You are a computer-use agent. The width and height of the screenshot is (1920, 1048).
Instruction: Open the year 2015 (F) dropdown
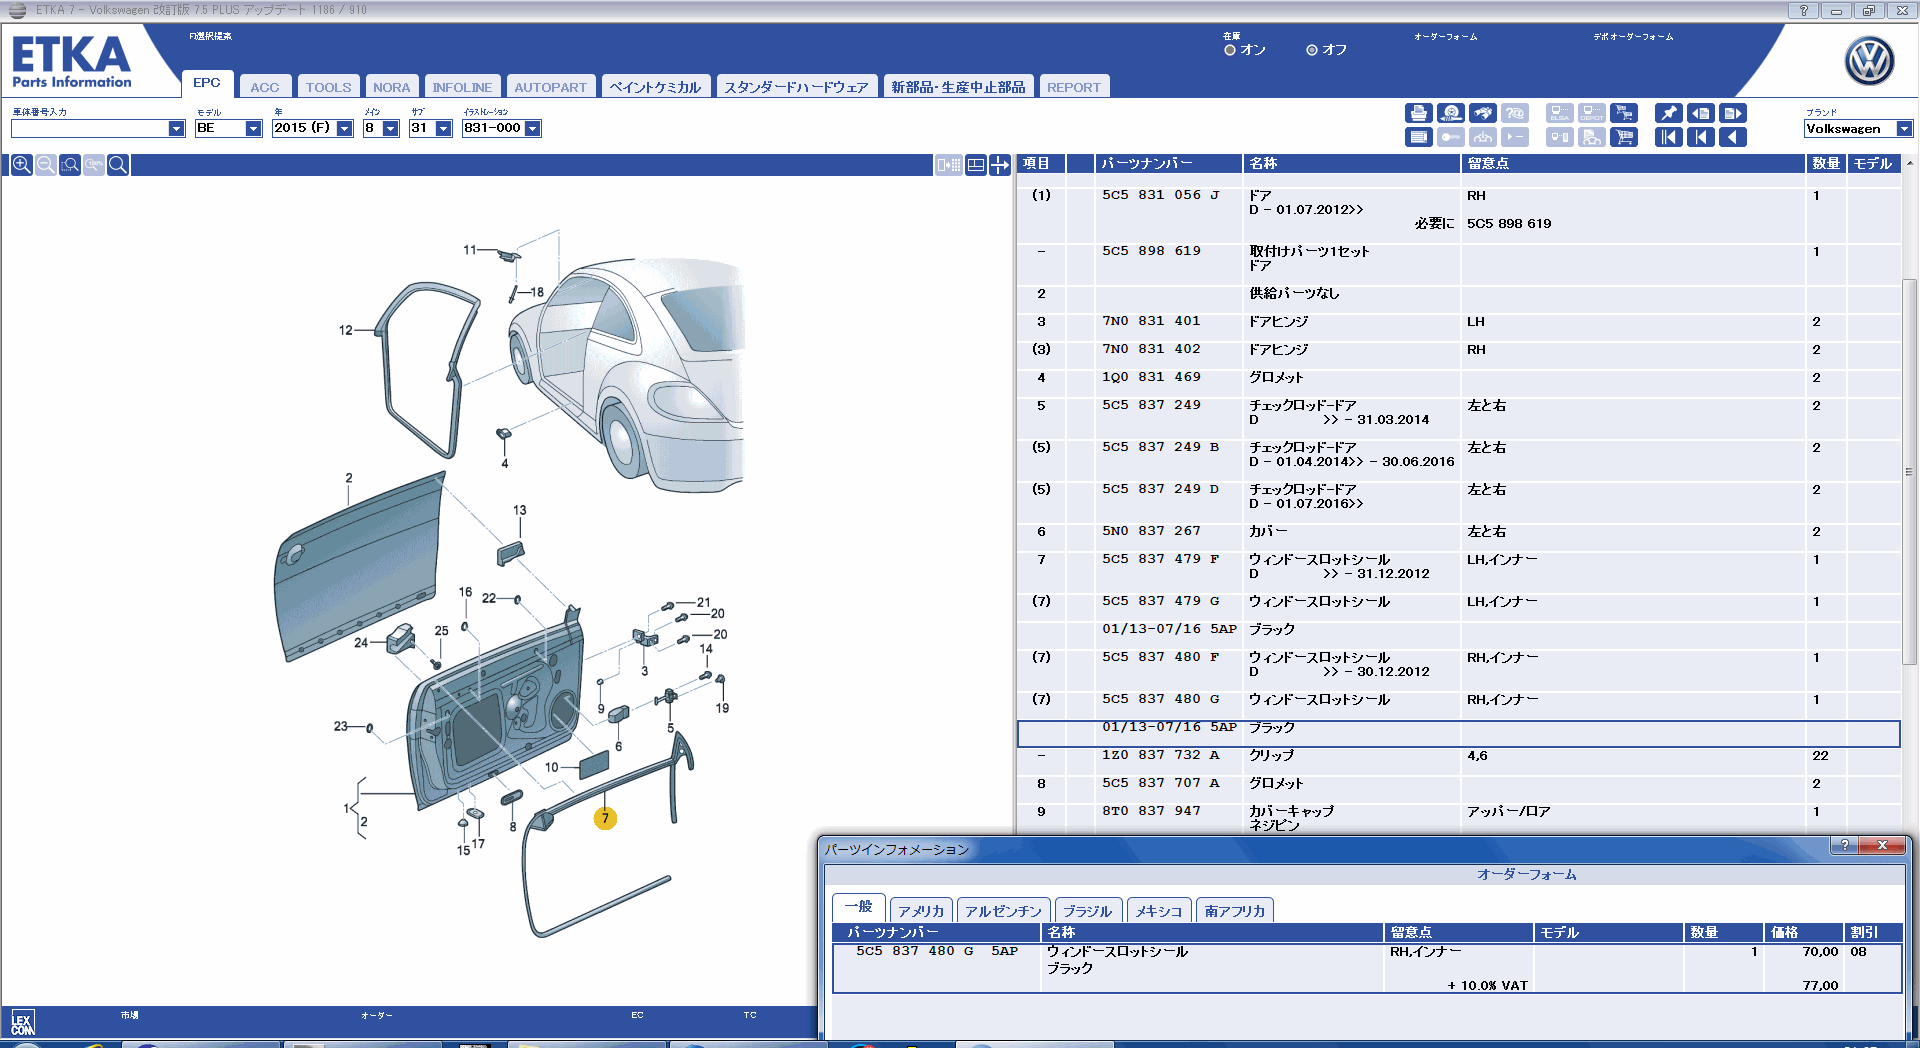(x=344, y=129)
